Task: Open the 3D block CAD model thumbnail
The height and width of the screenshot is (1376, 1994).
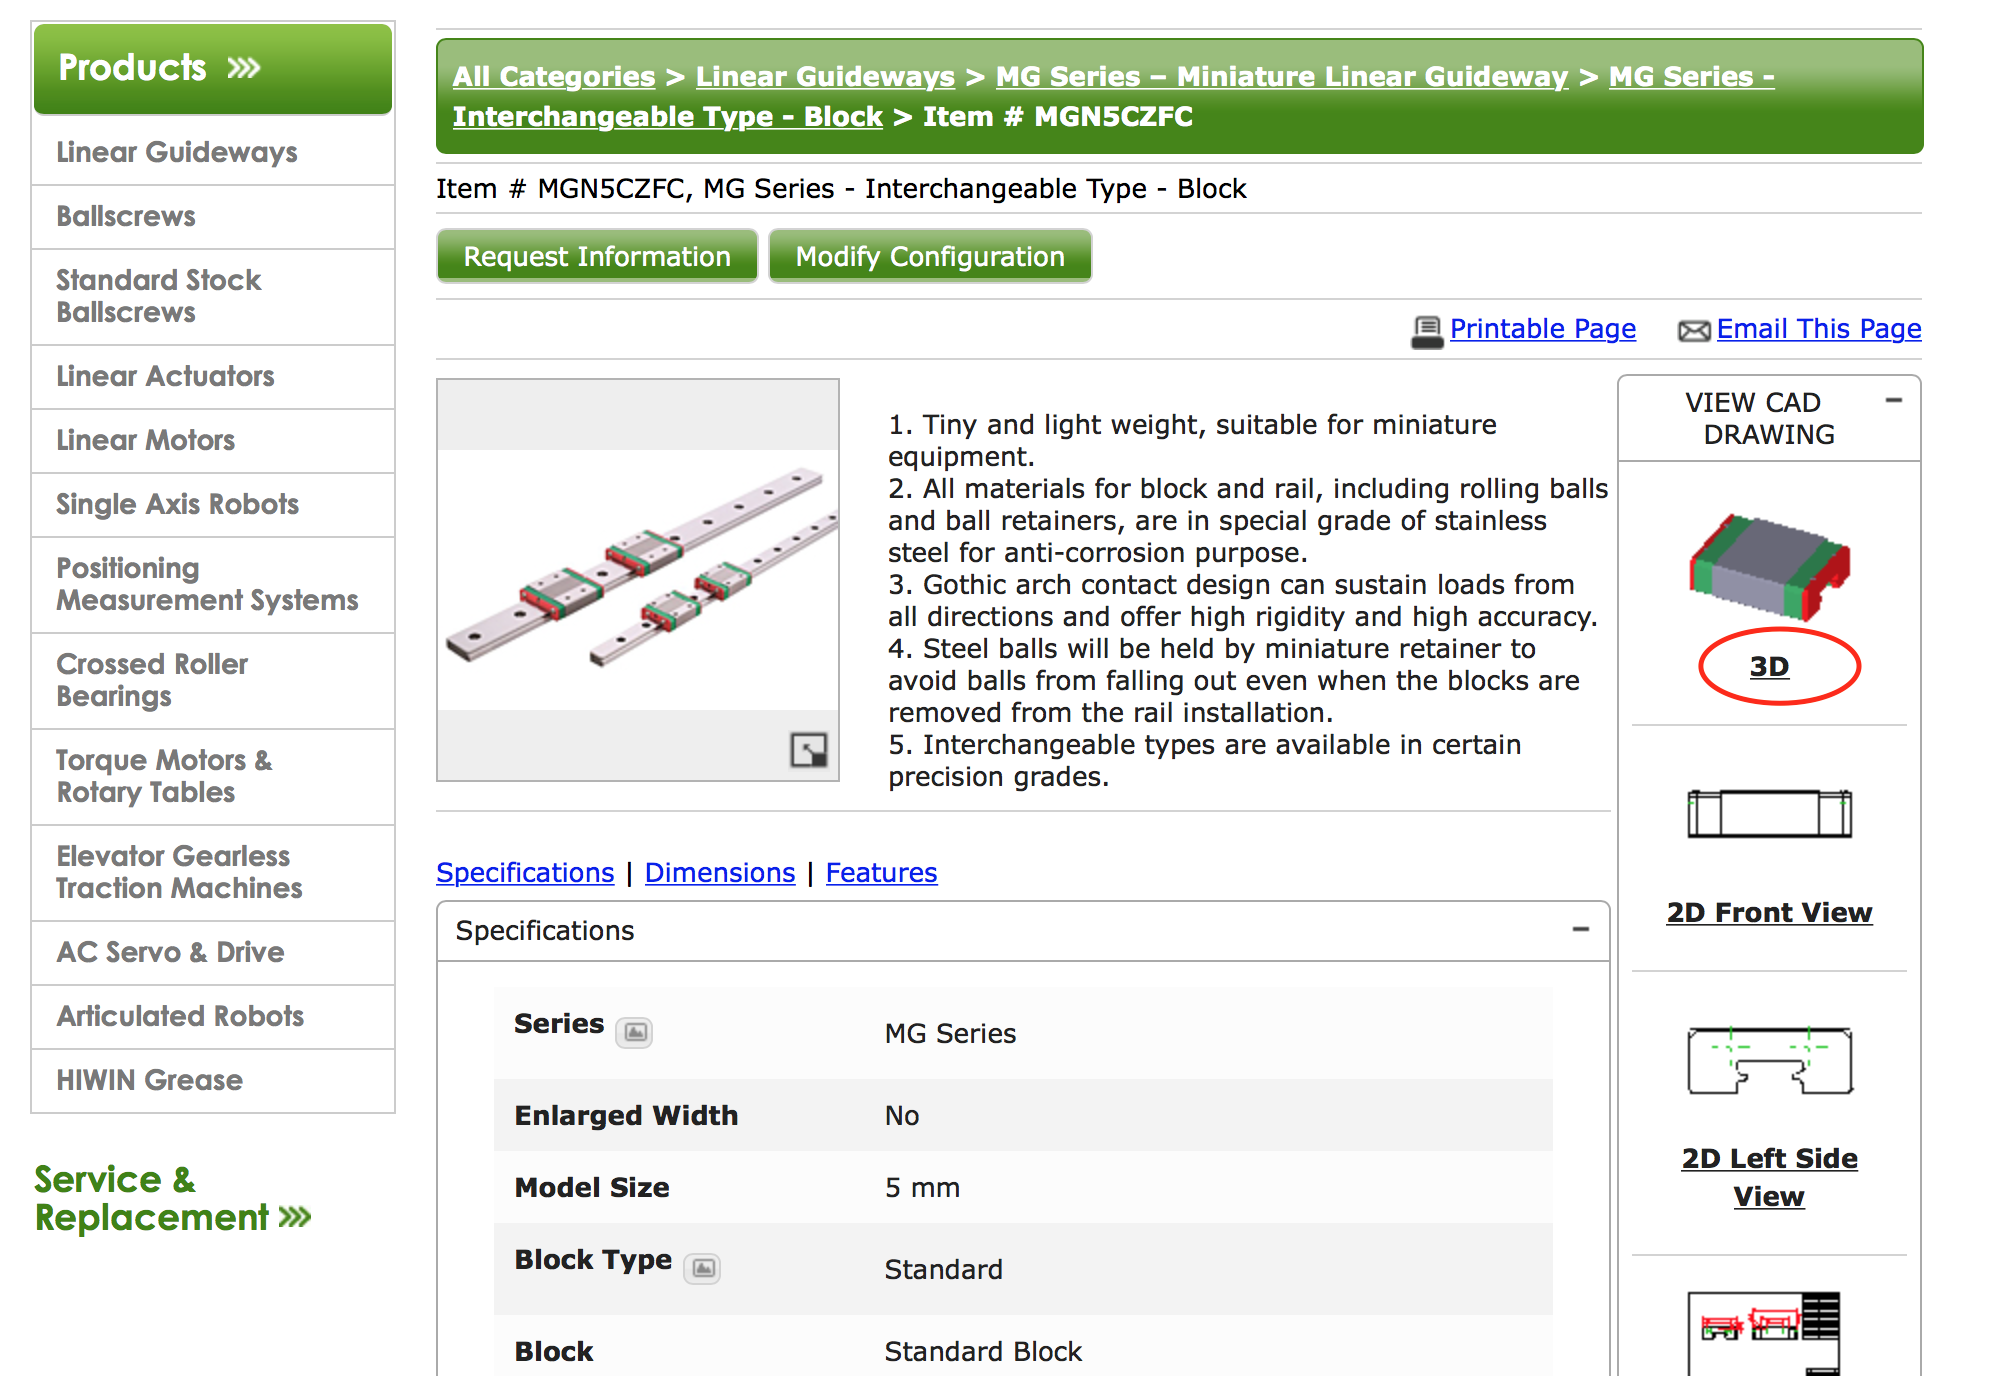Action: point(1768,567)
